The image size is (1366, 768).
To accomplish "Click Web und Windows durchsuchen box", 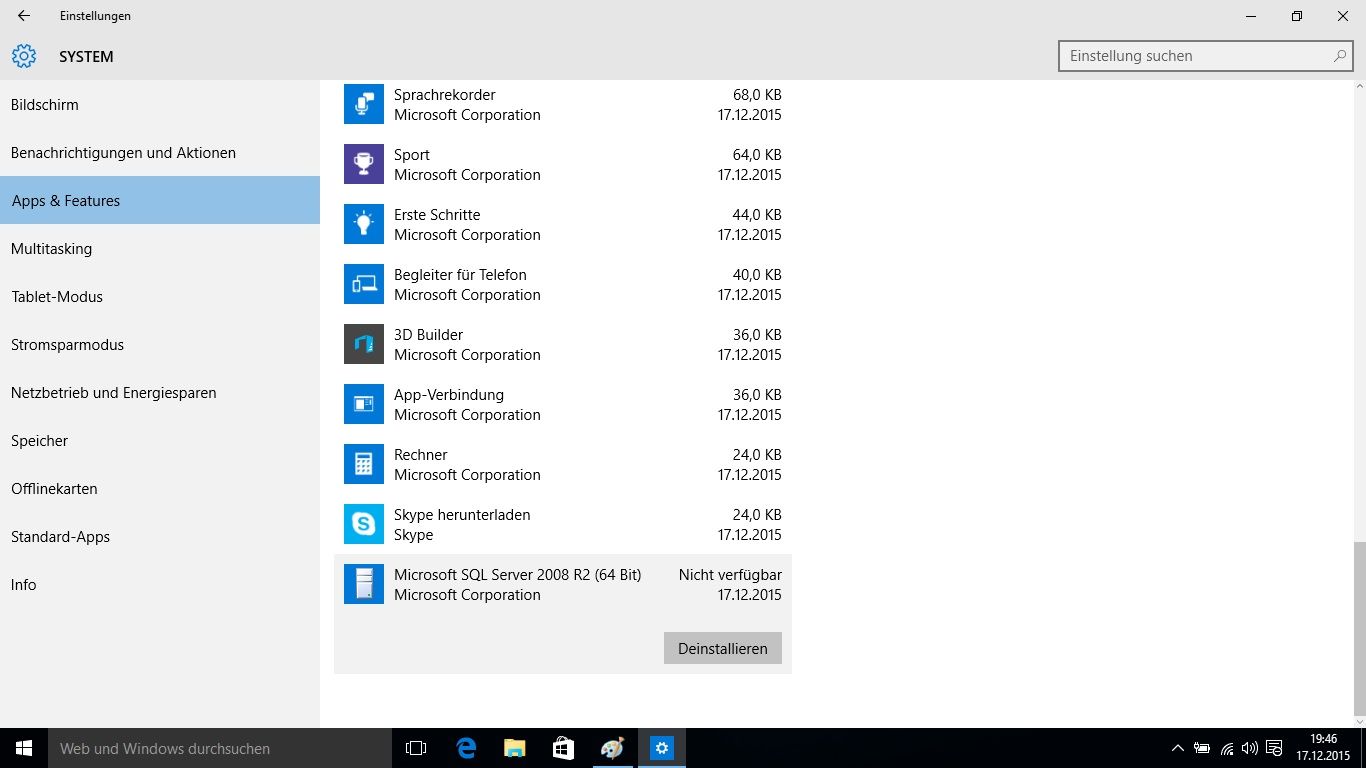I will click(220, 748).
